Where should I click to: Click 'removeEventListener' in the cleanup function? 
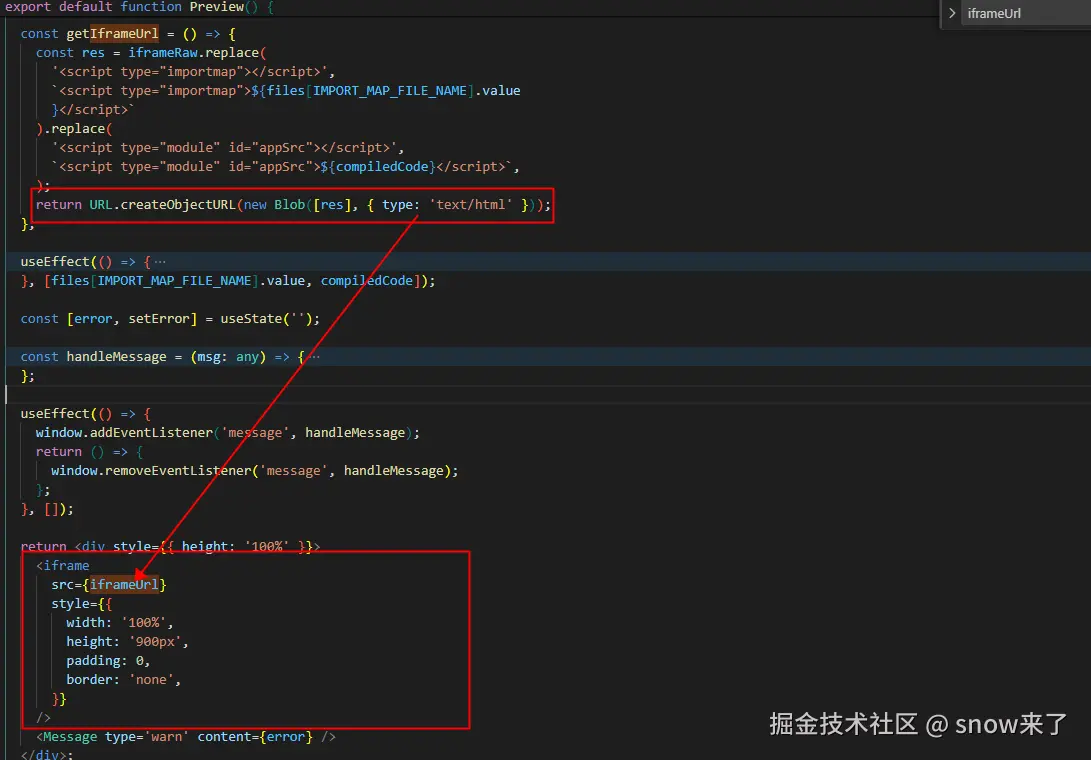tap(177, 471)
